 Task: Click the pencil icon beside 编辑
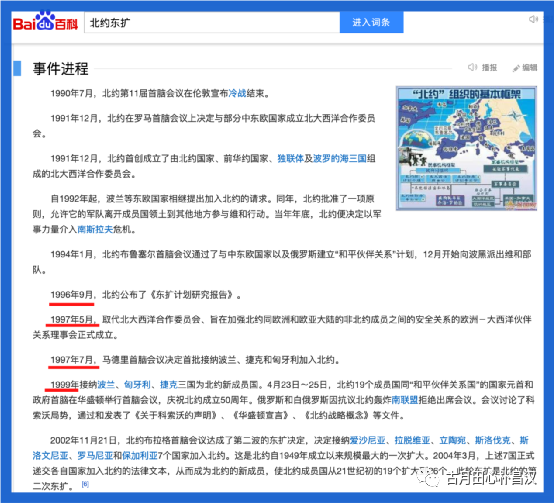pyautogui.click(x=516, y=68)
